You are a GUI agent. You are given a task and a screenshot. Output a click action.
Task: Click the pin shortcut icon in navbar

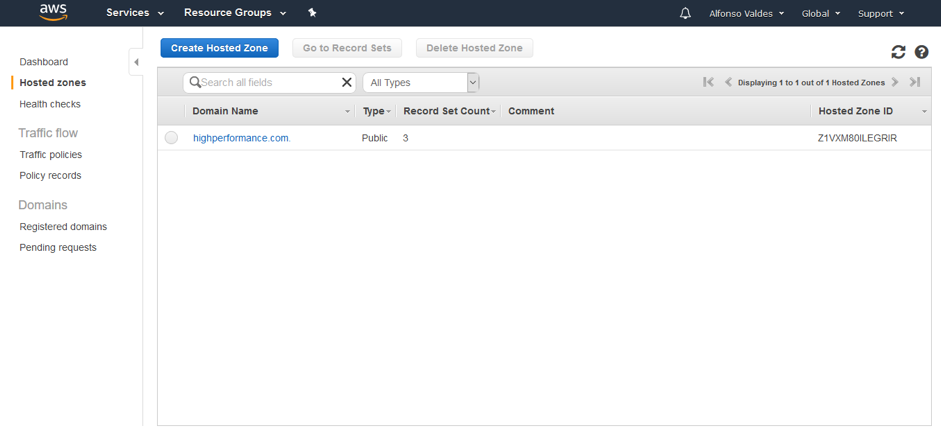pos(312,13)
